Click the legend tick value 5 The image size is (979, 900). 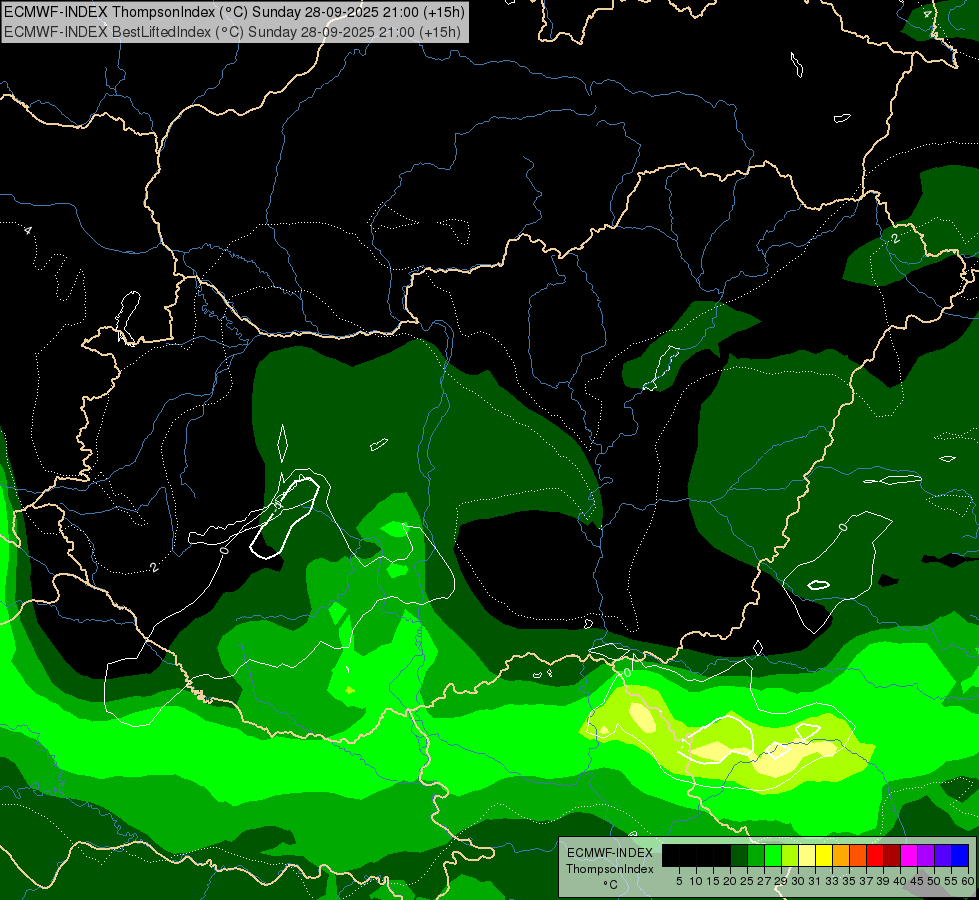click(x=679, y=881)
